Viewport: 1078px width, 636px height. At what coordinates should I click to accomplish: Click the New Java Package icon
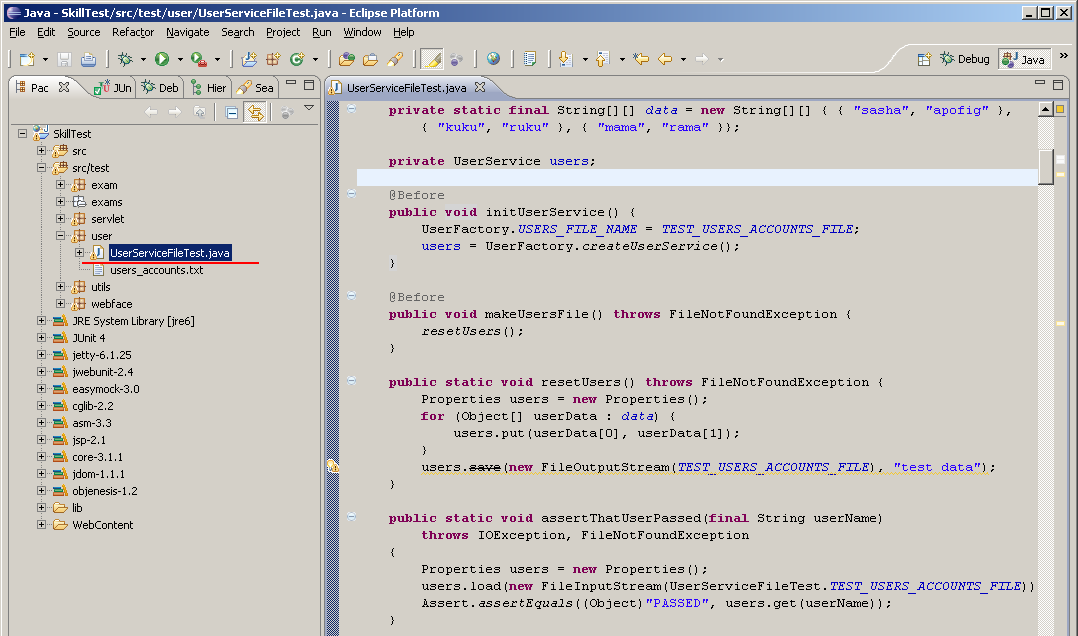273,59
